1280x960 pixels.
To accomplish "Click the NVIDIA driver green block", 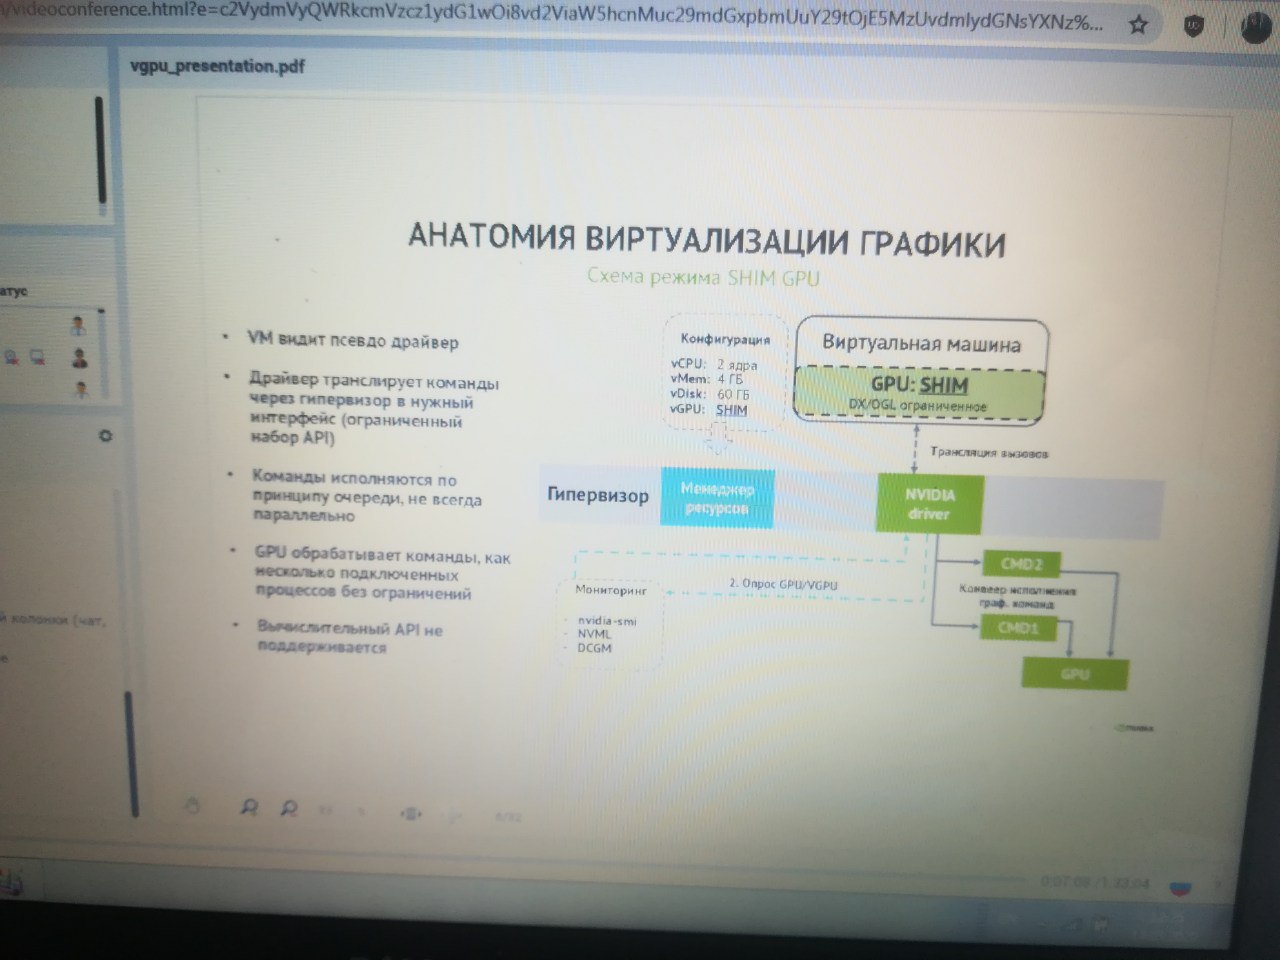I will [929, 504].
